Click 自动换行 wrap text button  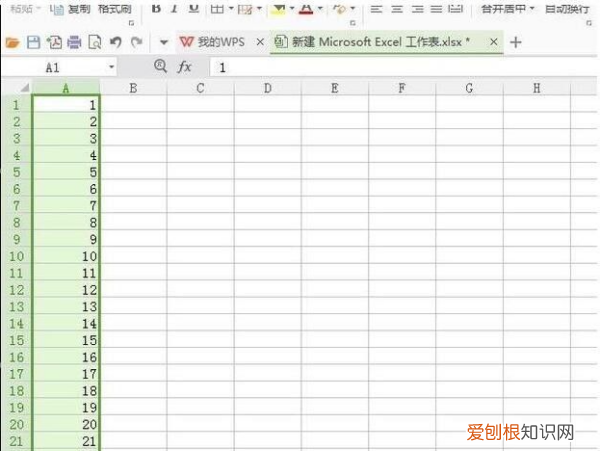tap(567, 8)
